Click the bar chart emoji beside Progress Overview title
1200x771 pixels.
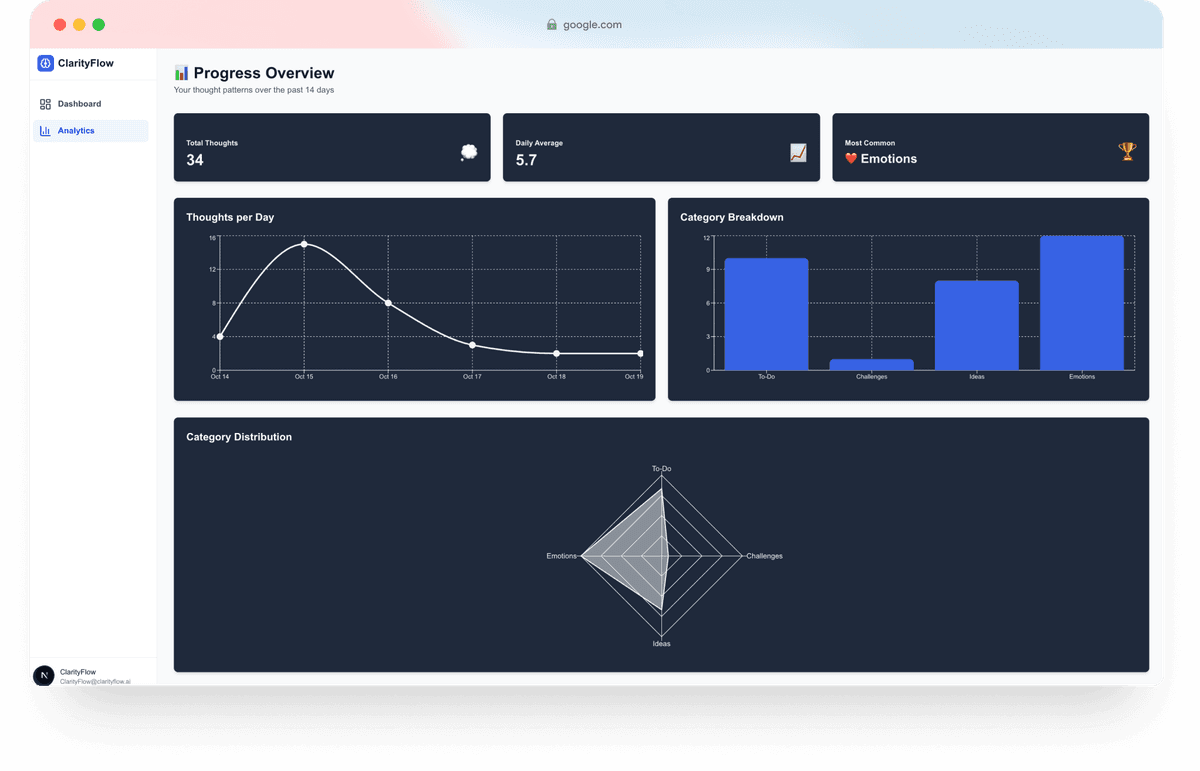point(181,72)
